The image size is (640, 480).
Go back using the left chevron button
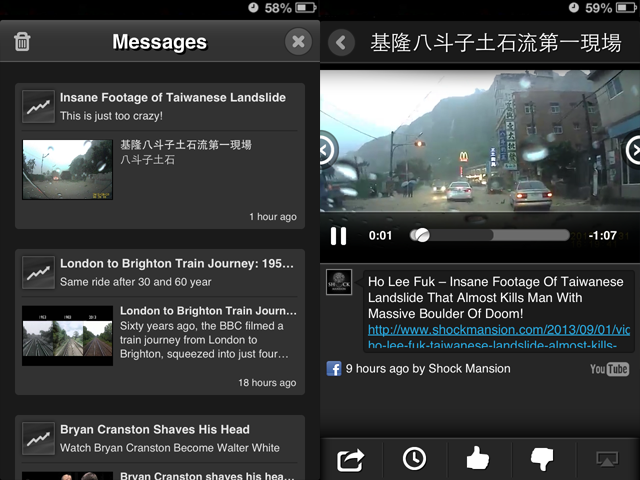(x=341, y=42)
